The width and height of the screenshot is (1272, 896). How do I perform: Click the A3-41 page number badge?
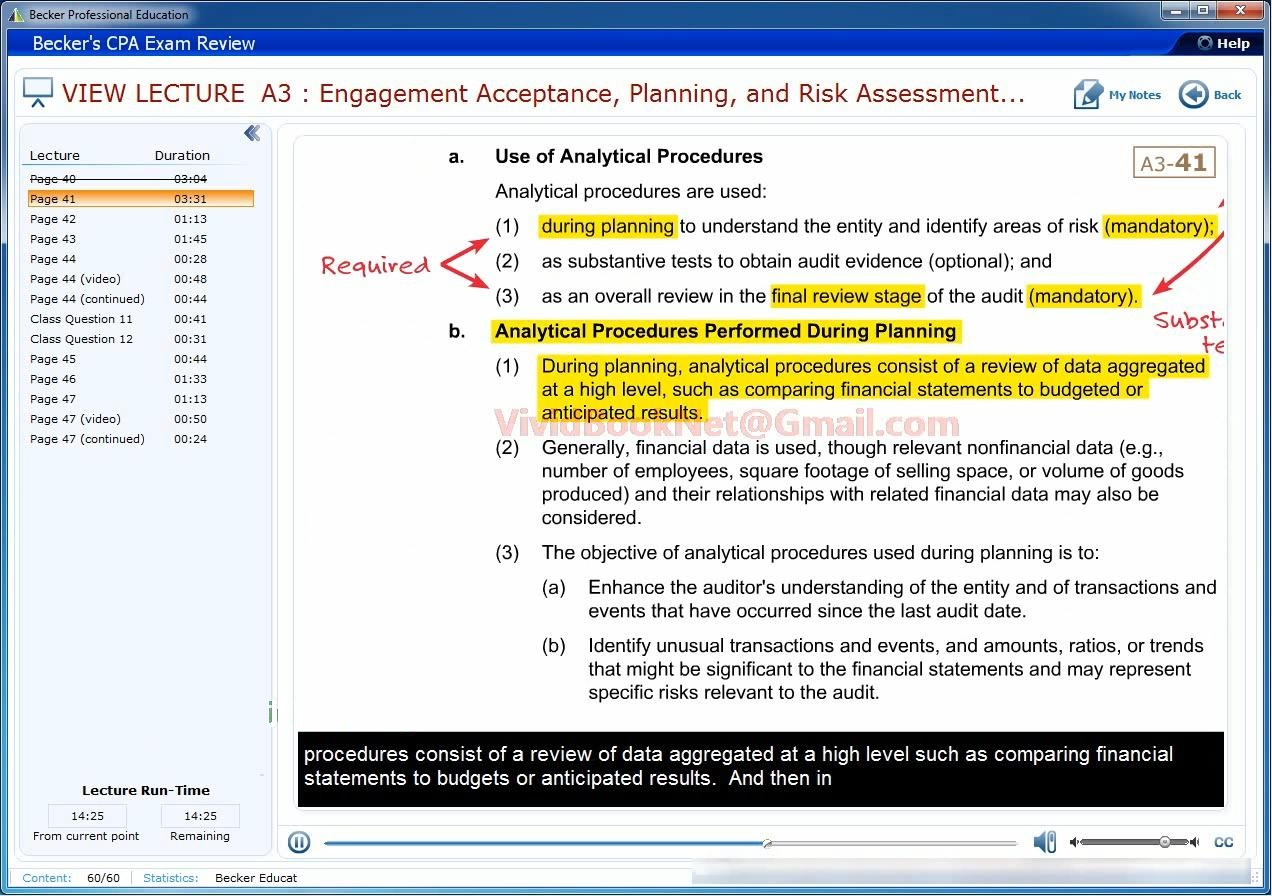point(1174,162)
